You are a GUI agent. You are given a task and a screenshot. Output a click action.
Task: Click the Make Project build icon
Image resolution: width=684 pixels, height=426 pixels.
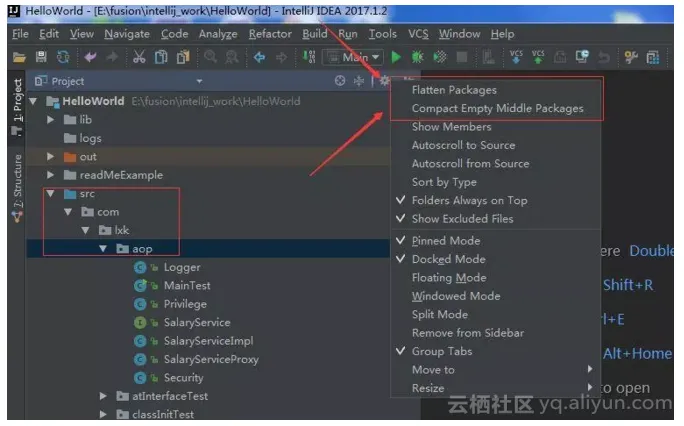pyautogui.click(x=309, y=57)
